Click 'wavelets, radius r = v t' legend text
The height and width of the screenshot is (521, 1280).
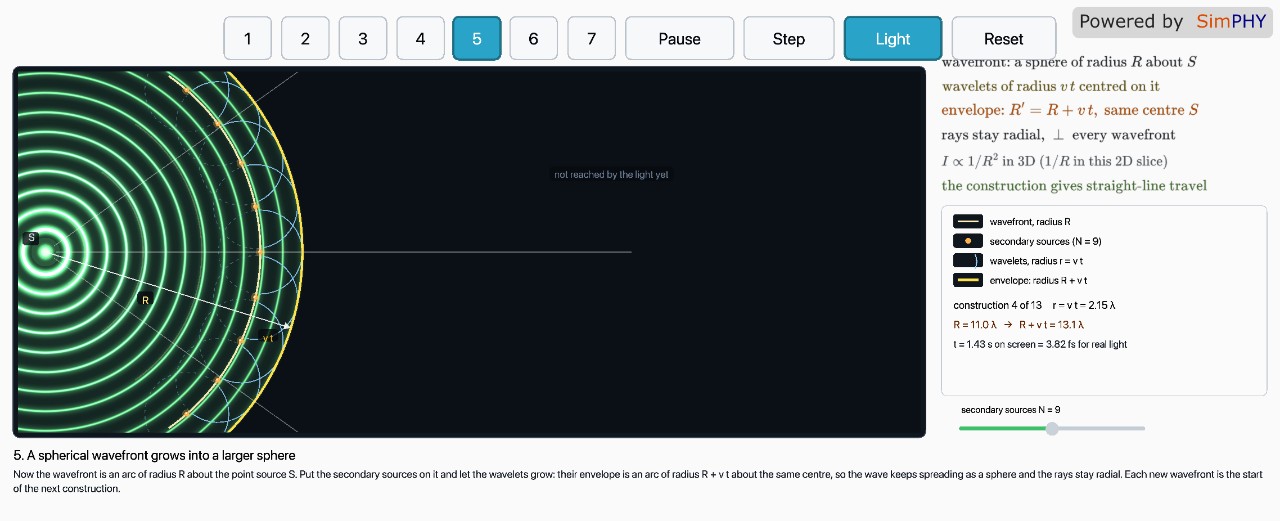pos(1037,261)
